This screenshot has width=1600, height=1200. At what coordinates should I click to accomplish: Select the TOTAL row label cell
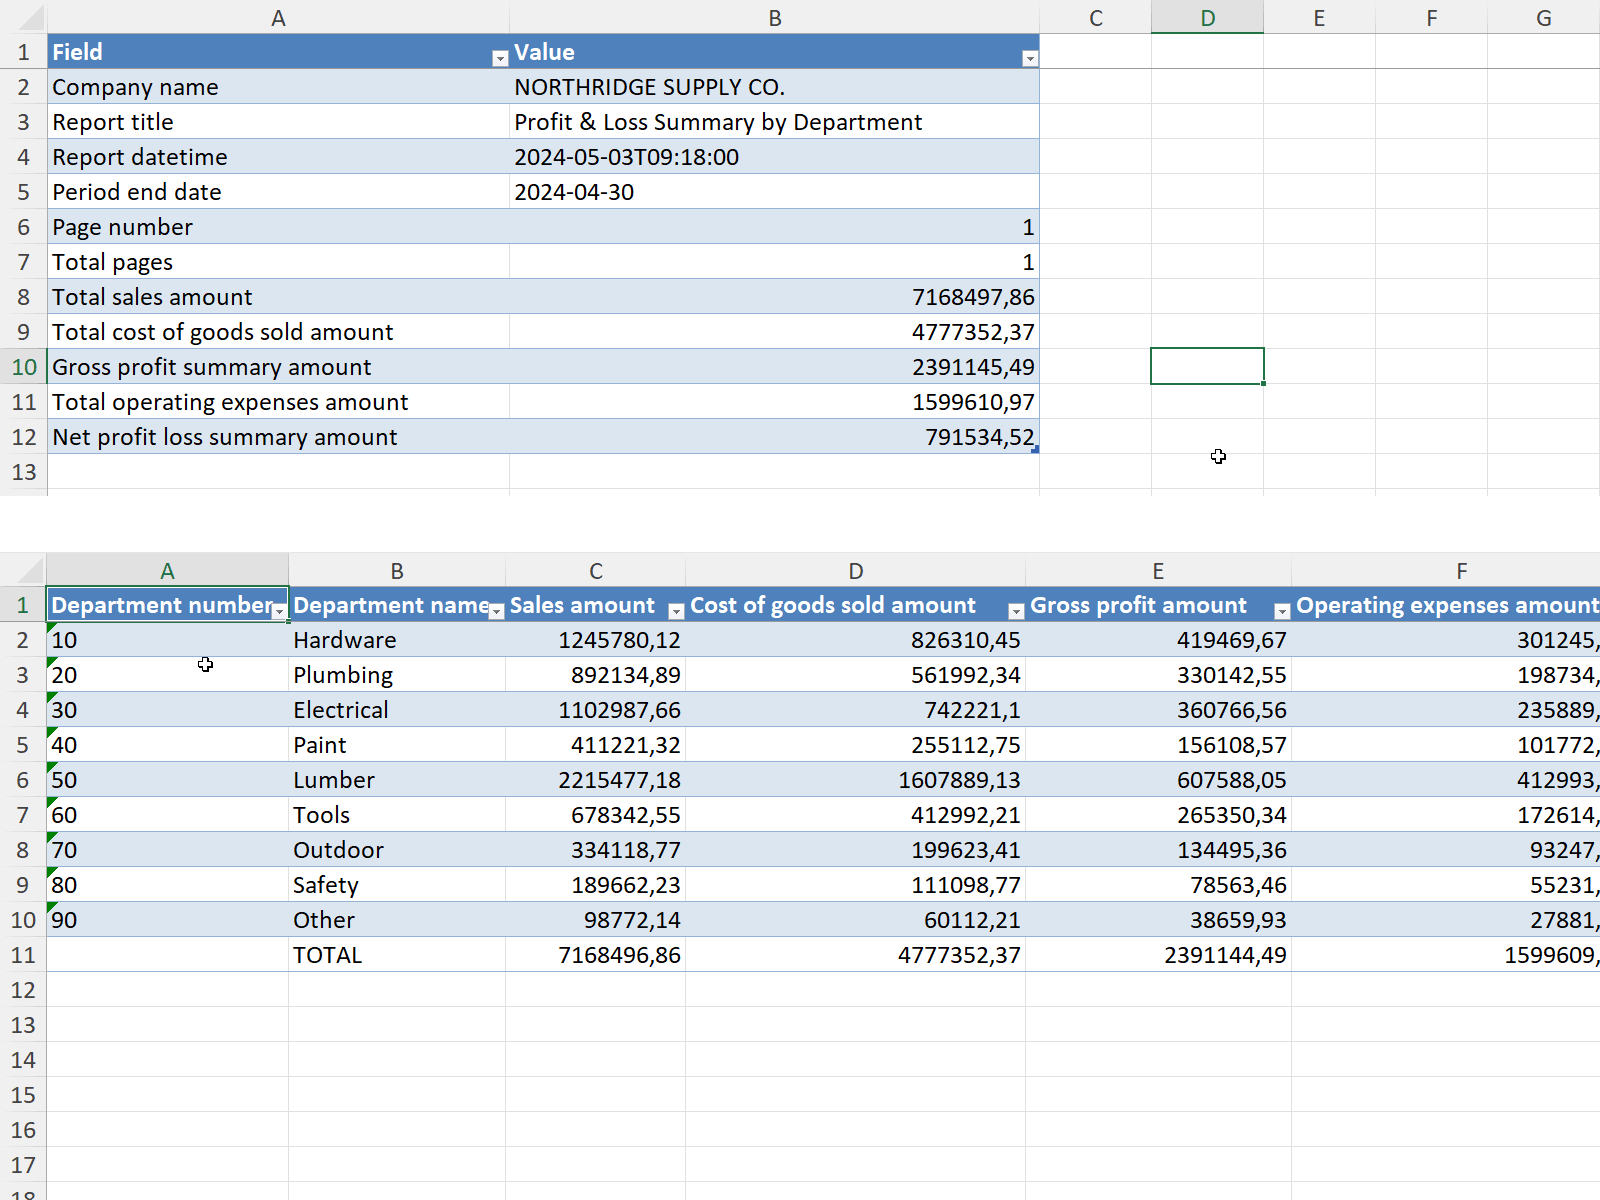tap(397, 955)
